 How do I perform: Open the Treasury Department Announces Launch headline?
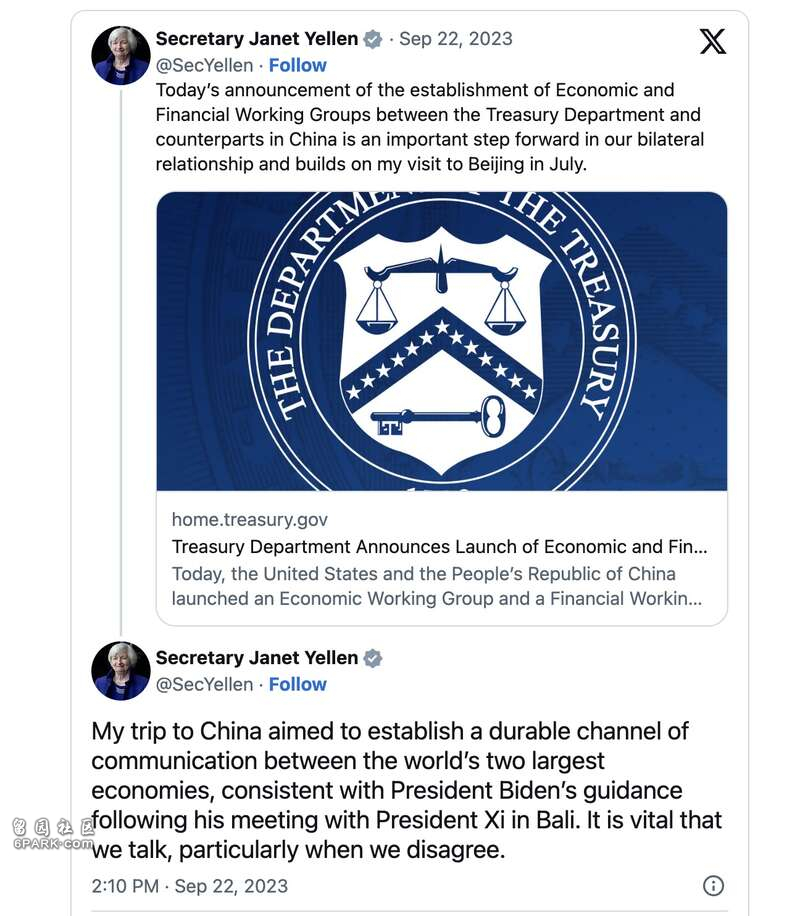439,547
